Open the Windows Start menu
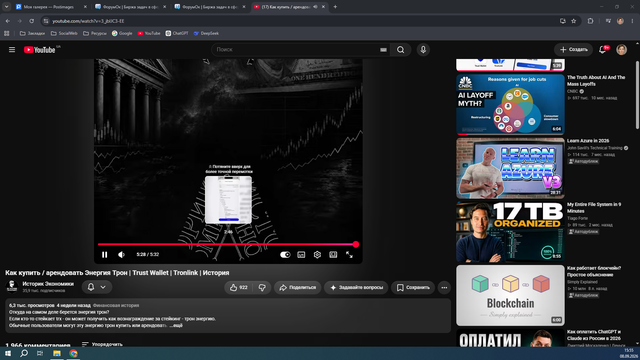The image size is (640, 360). tap(8, 353)
